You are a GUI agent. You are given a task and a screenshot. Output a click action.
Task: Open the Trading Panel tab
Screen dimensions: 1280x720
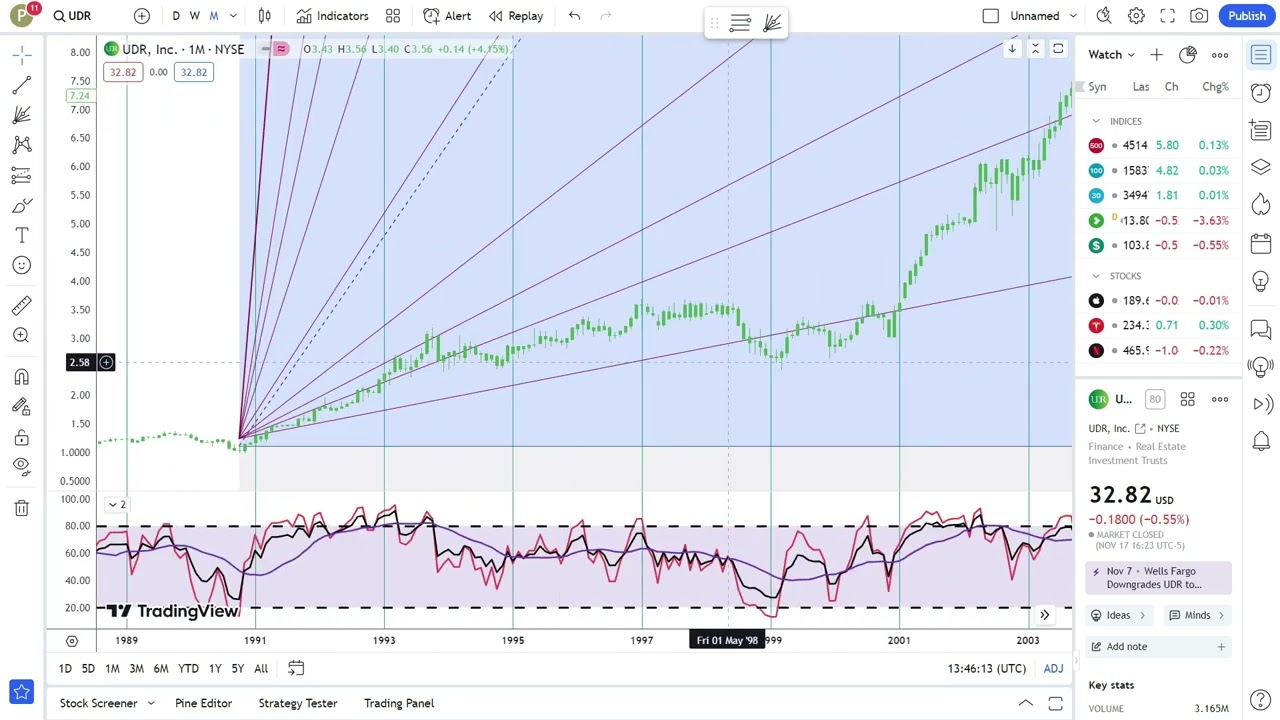399,704
